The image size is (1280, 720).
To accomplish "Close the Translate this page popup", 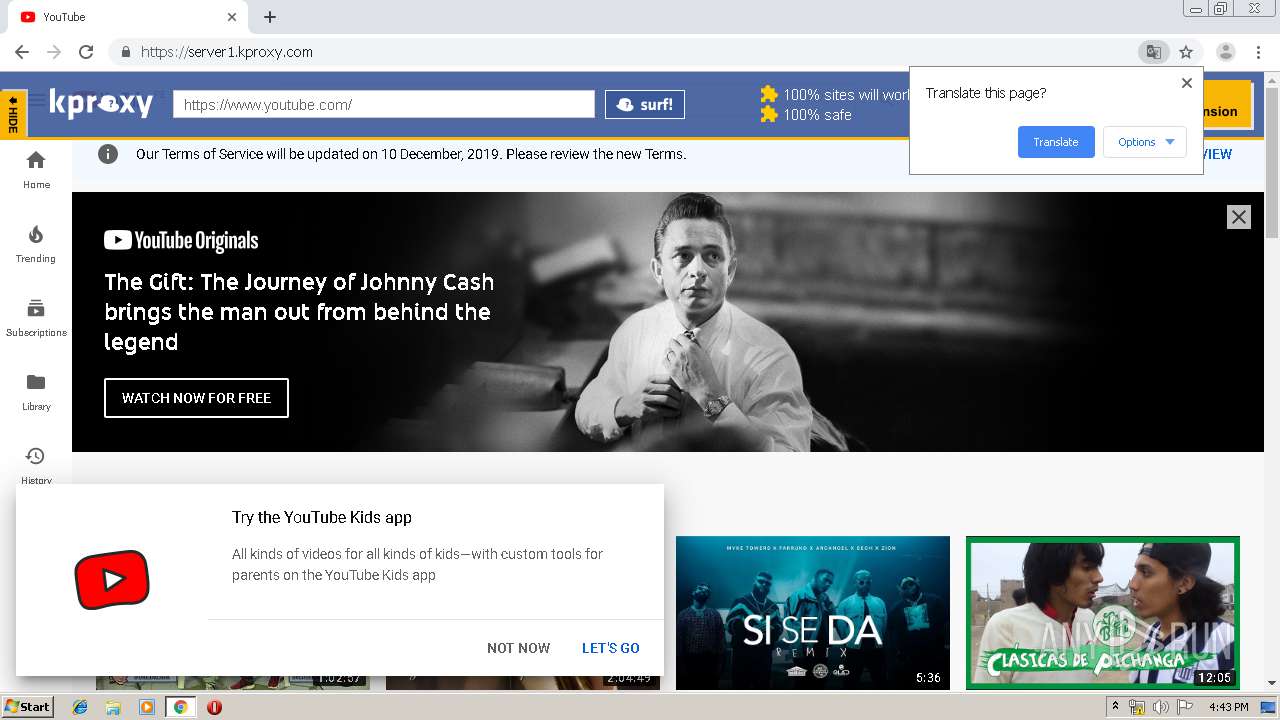I will [1187, 83].
